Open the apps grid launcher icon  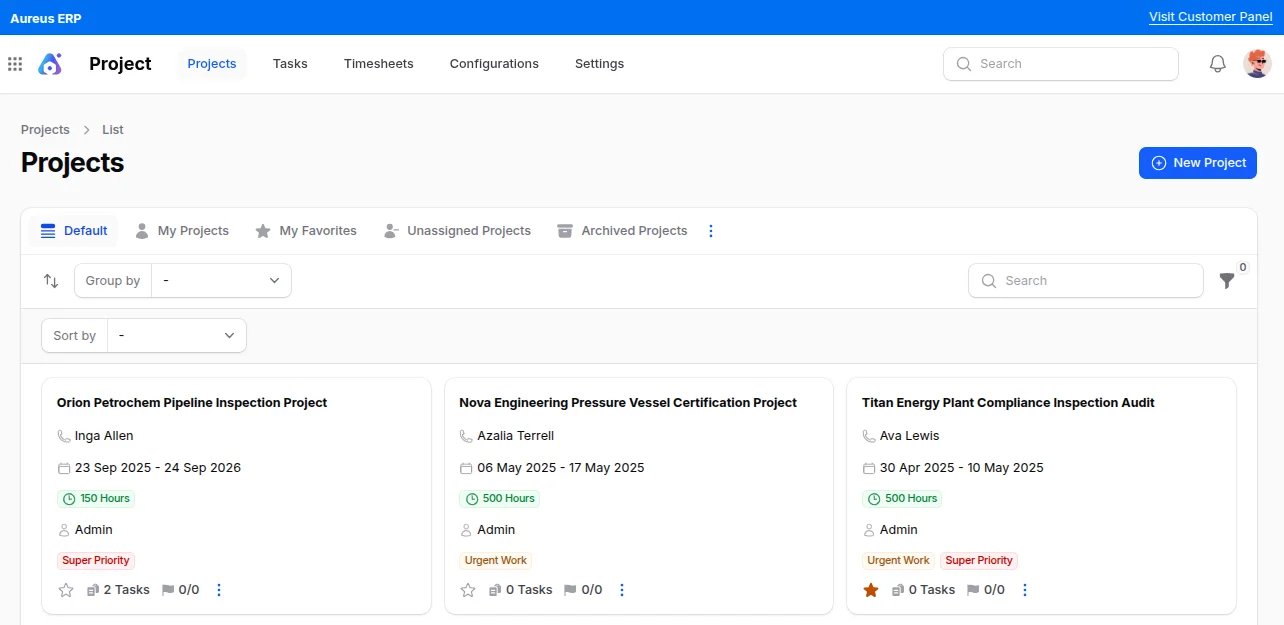tap(15, 64)
